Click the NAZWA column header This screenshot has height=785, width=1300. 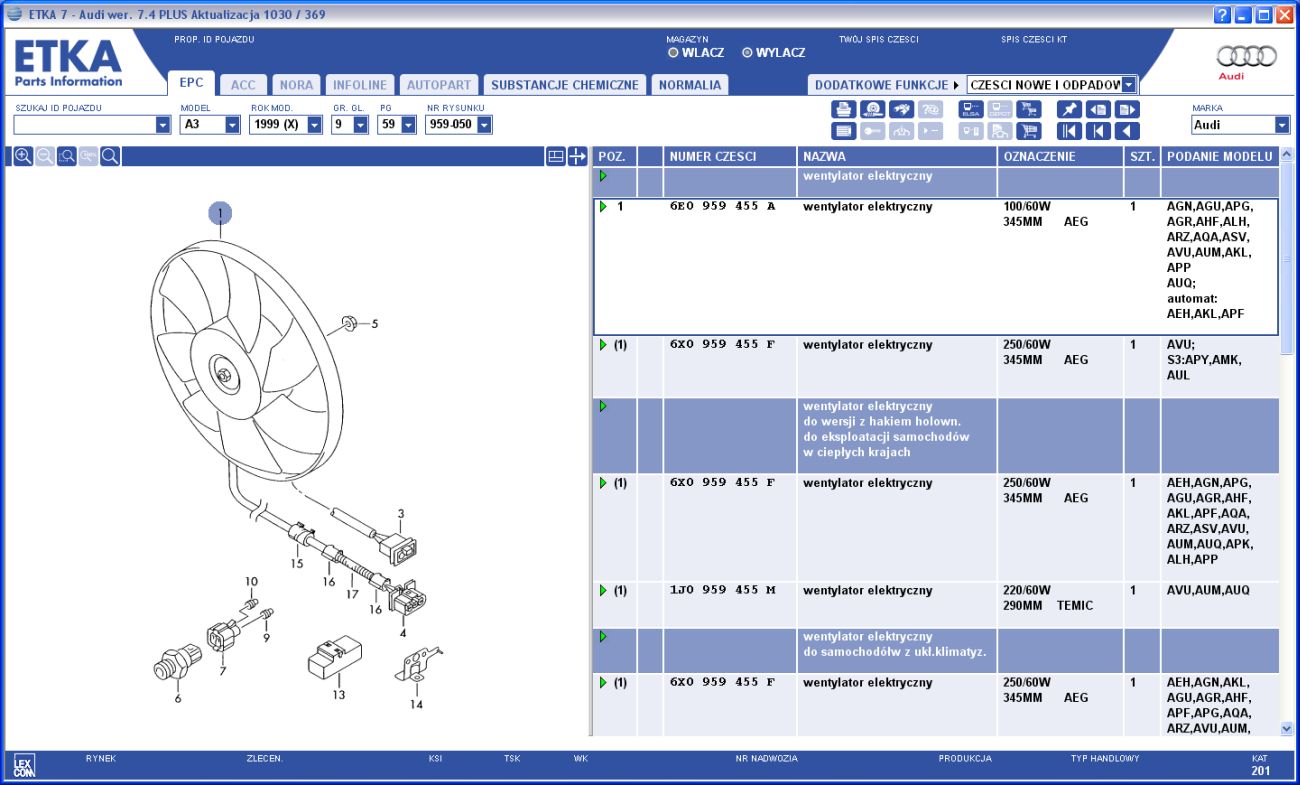pos(896,157)
